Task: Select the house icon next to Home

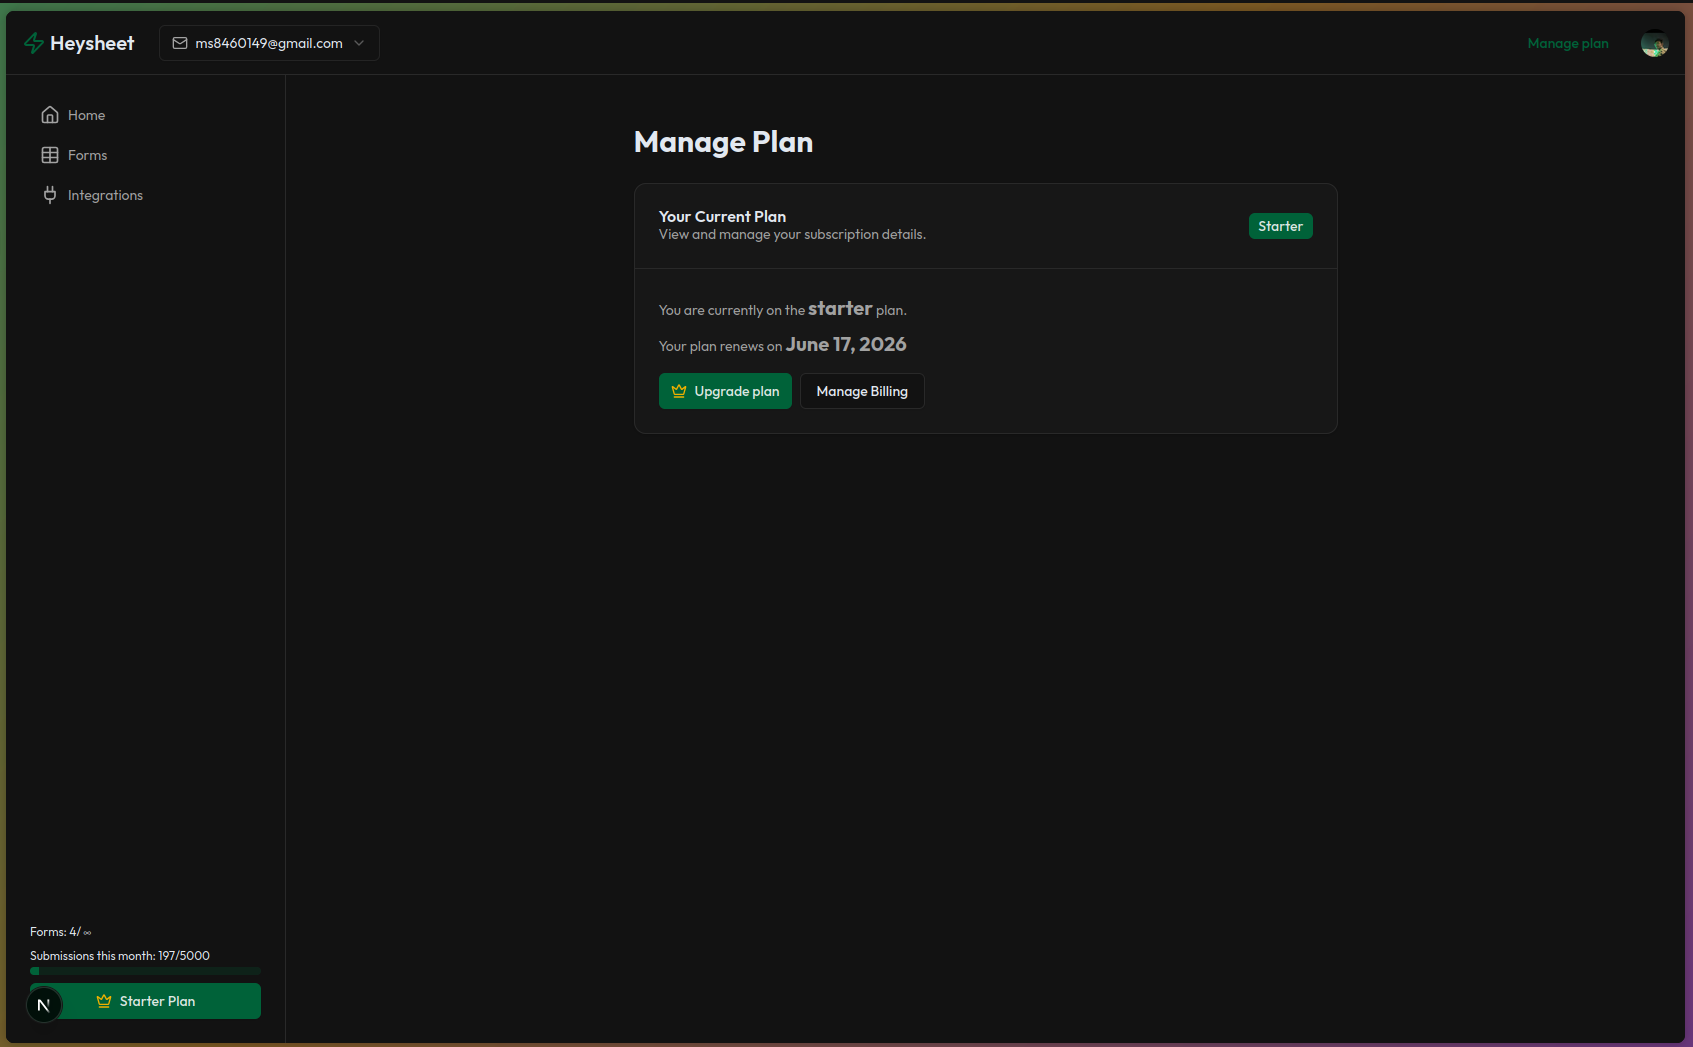Action: pyautogui.click(x=50, y=115)
